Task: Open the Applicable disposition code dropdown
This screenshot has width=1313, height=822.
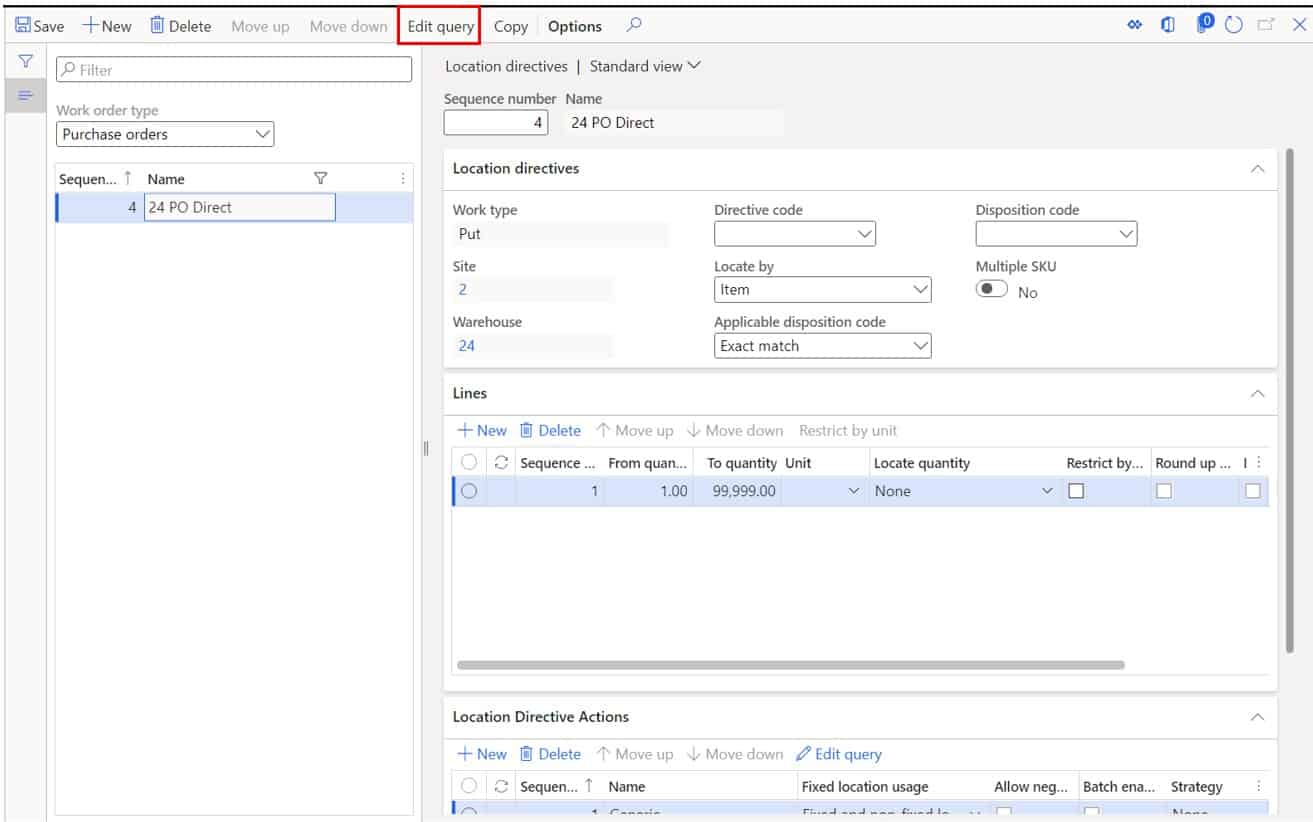Action: 920,345
